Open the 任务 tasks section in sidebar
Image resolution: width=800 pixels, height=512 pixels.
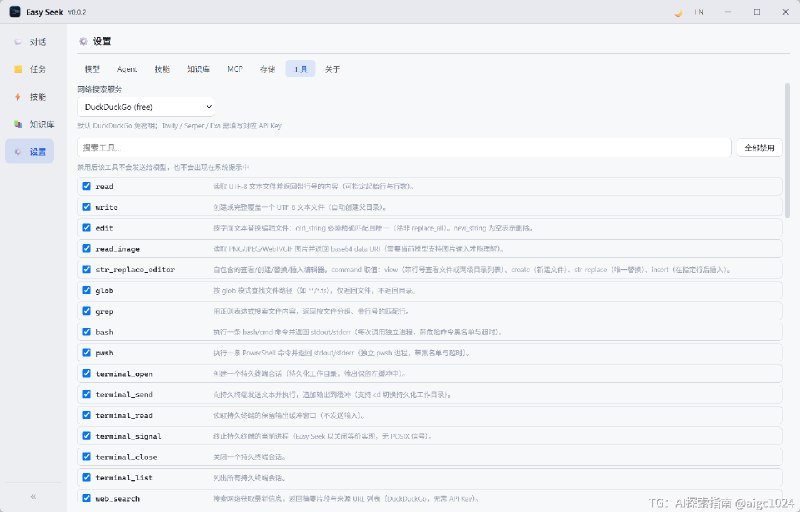pos(30,69)
